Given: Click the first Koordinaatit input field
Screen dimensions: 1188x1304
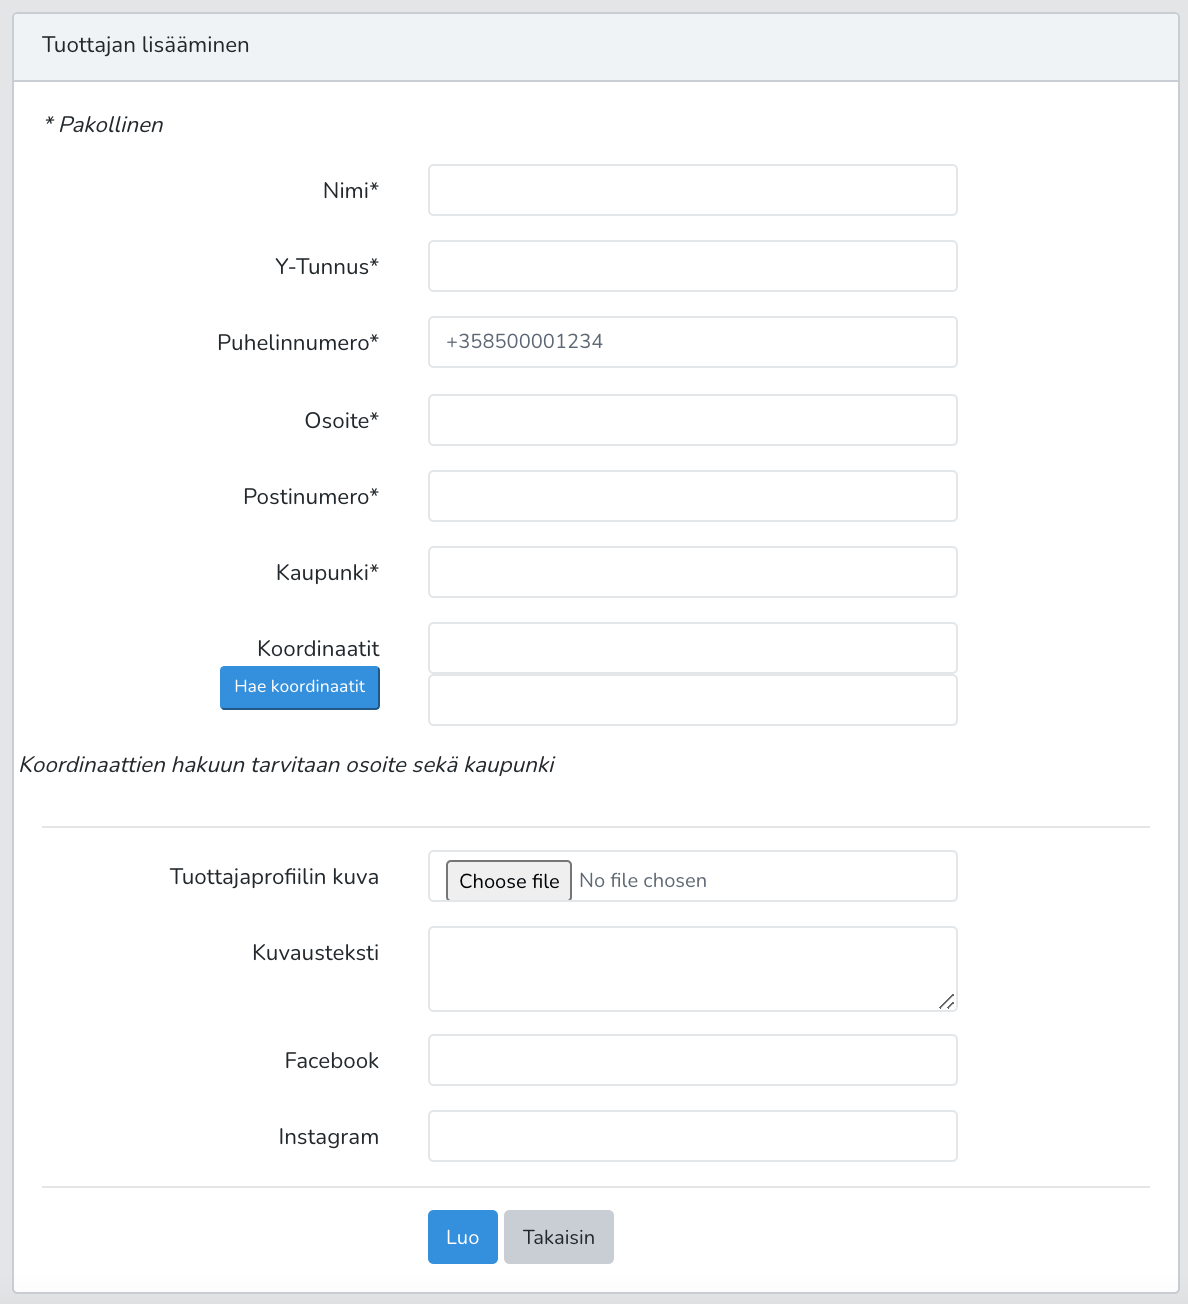Looking at the screenshot, I should pos(693,648).
